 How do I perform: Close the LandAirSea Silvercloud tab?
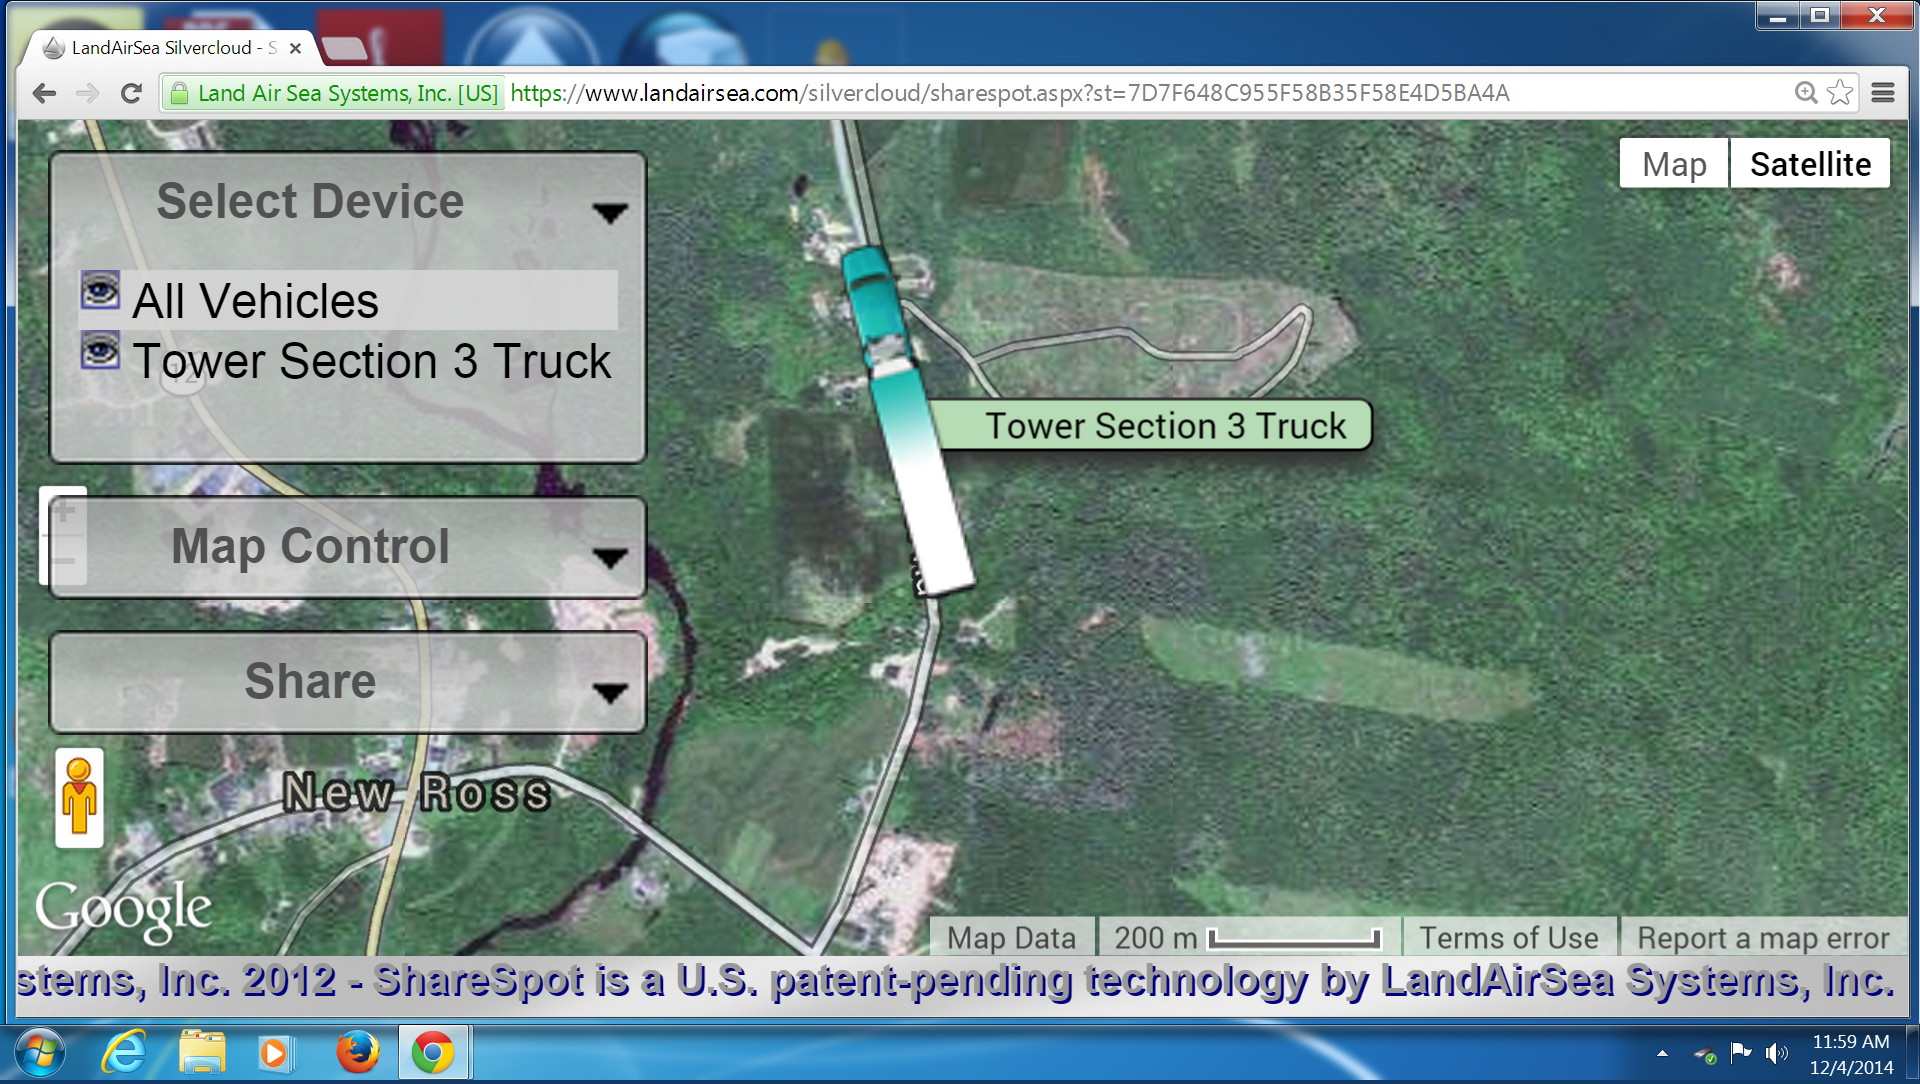[x=295, y=47]
